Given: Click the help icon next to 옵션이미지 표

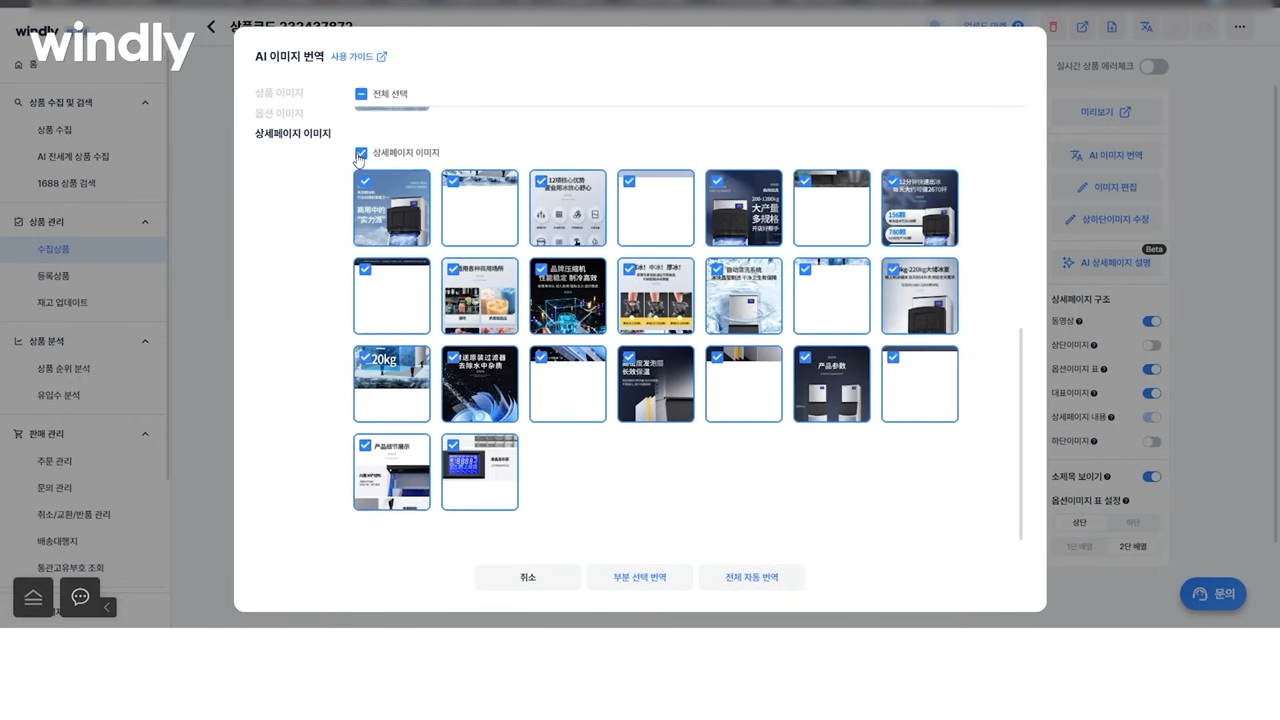Looking at the screenshot, I should 1103,370.
